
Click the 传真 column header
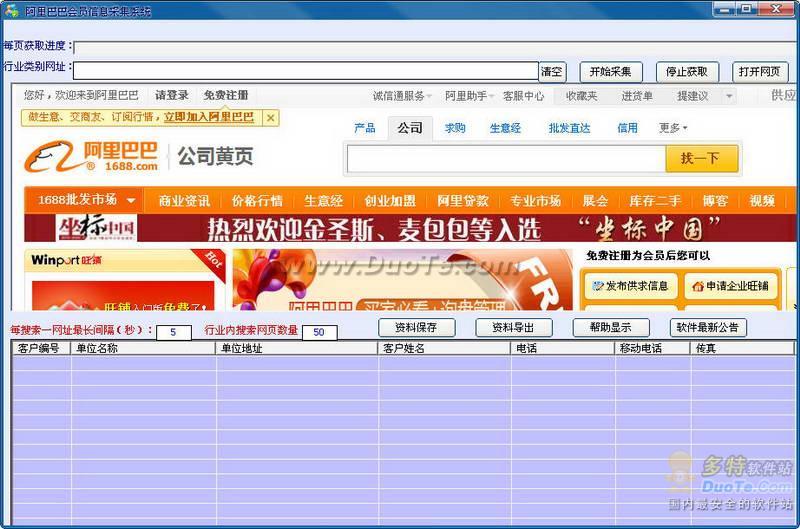743,348
